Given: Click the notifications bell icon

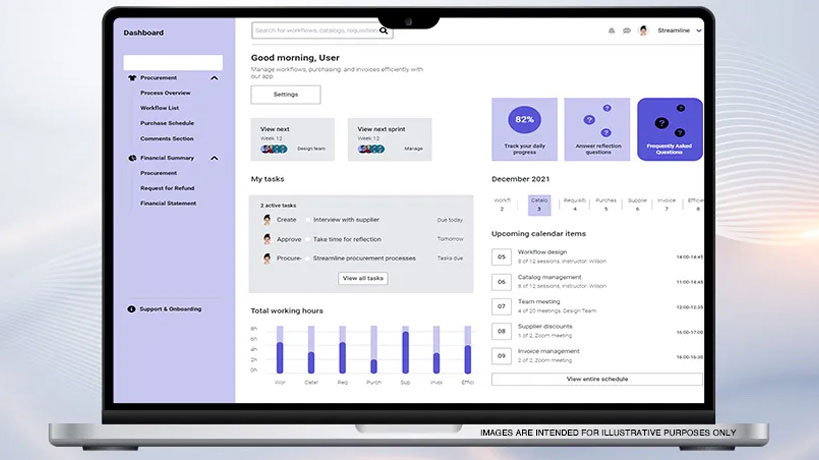Looking at the screenshot, I should click(x=612, y=31).
